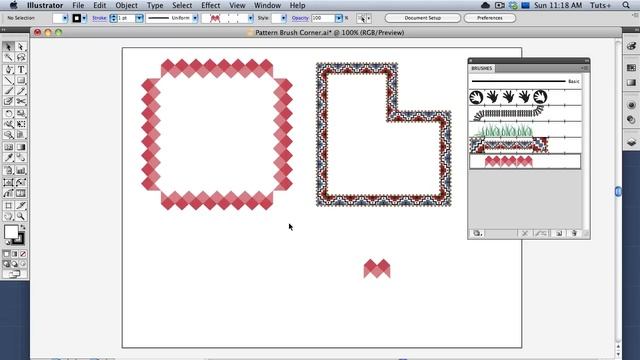Swap fill and stroke arrows icon

pyautogui.click(x=23, y=227)
